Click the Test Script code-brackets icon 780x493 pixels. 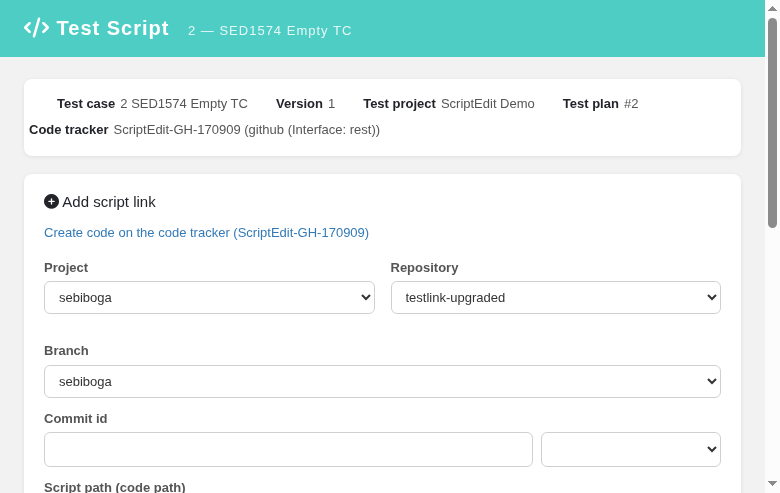pyautogui.click(x=36, y=28)
